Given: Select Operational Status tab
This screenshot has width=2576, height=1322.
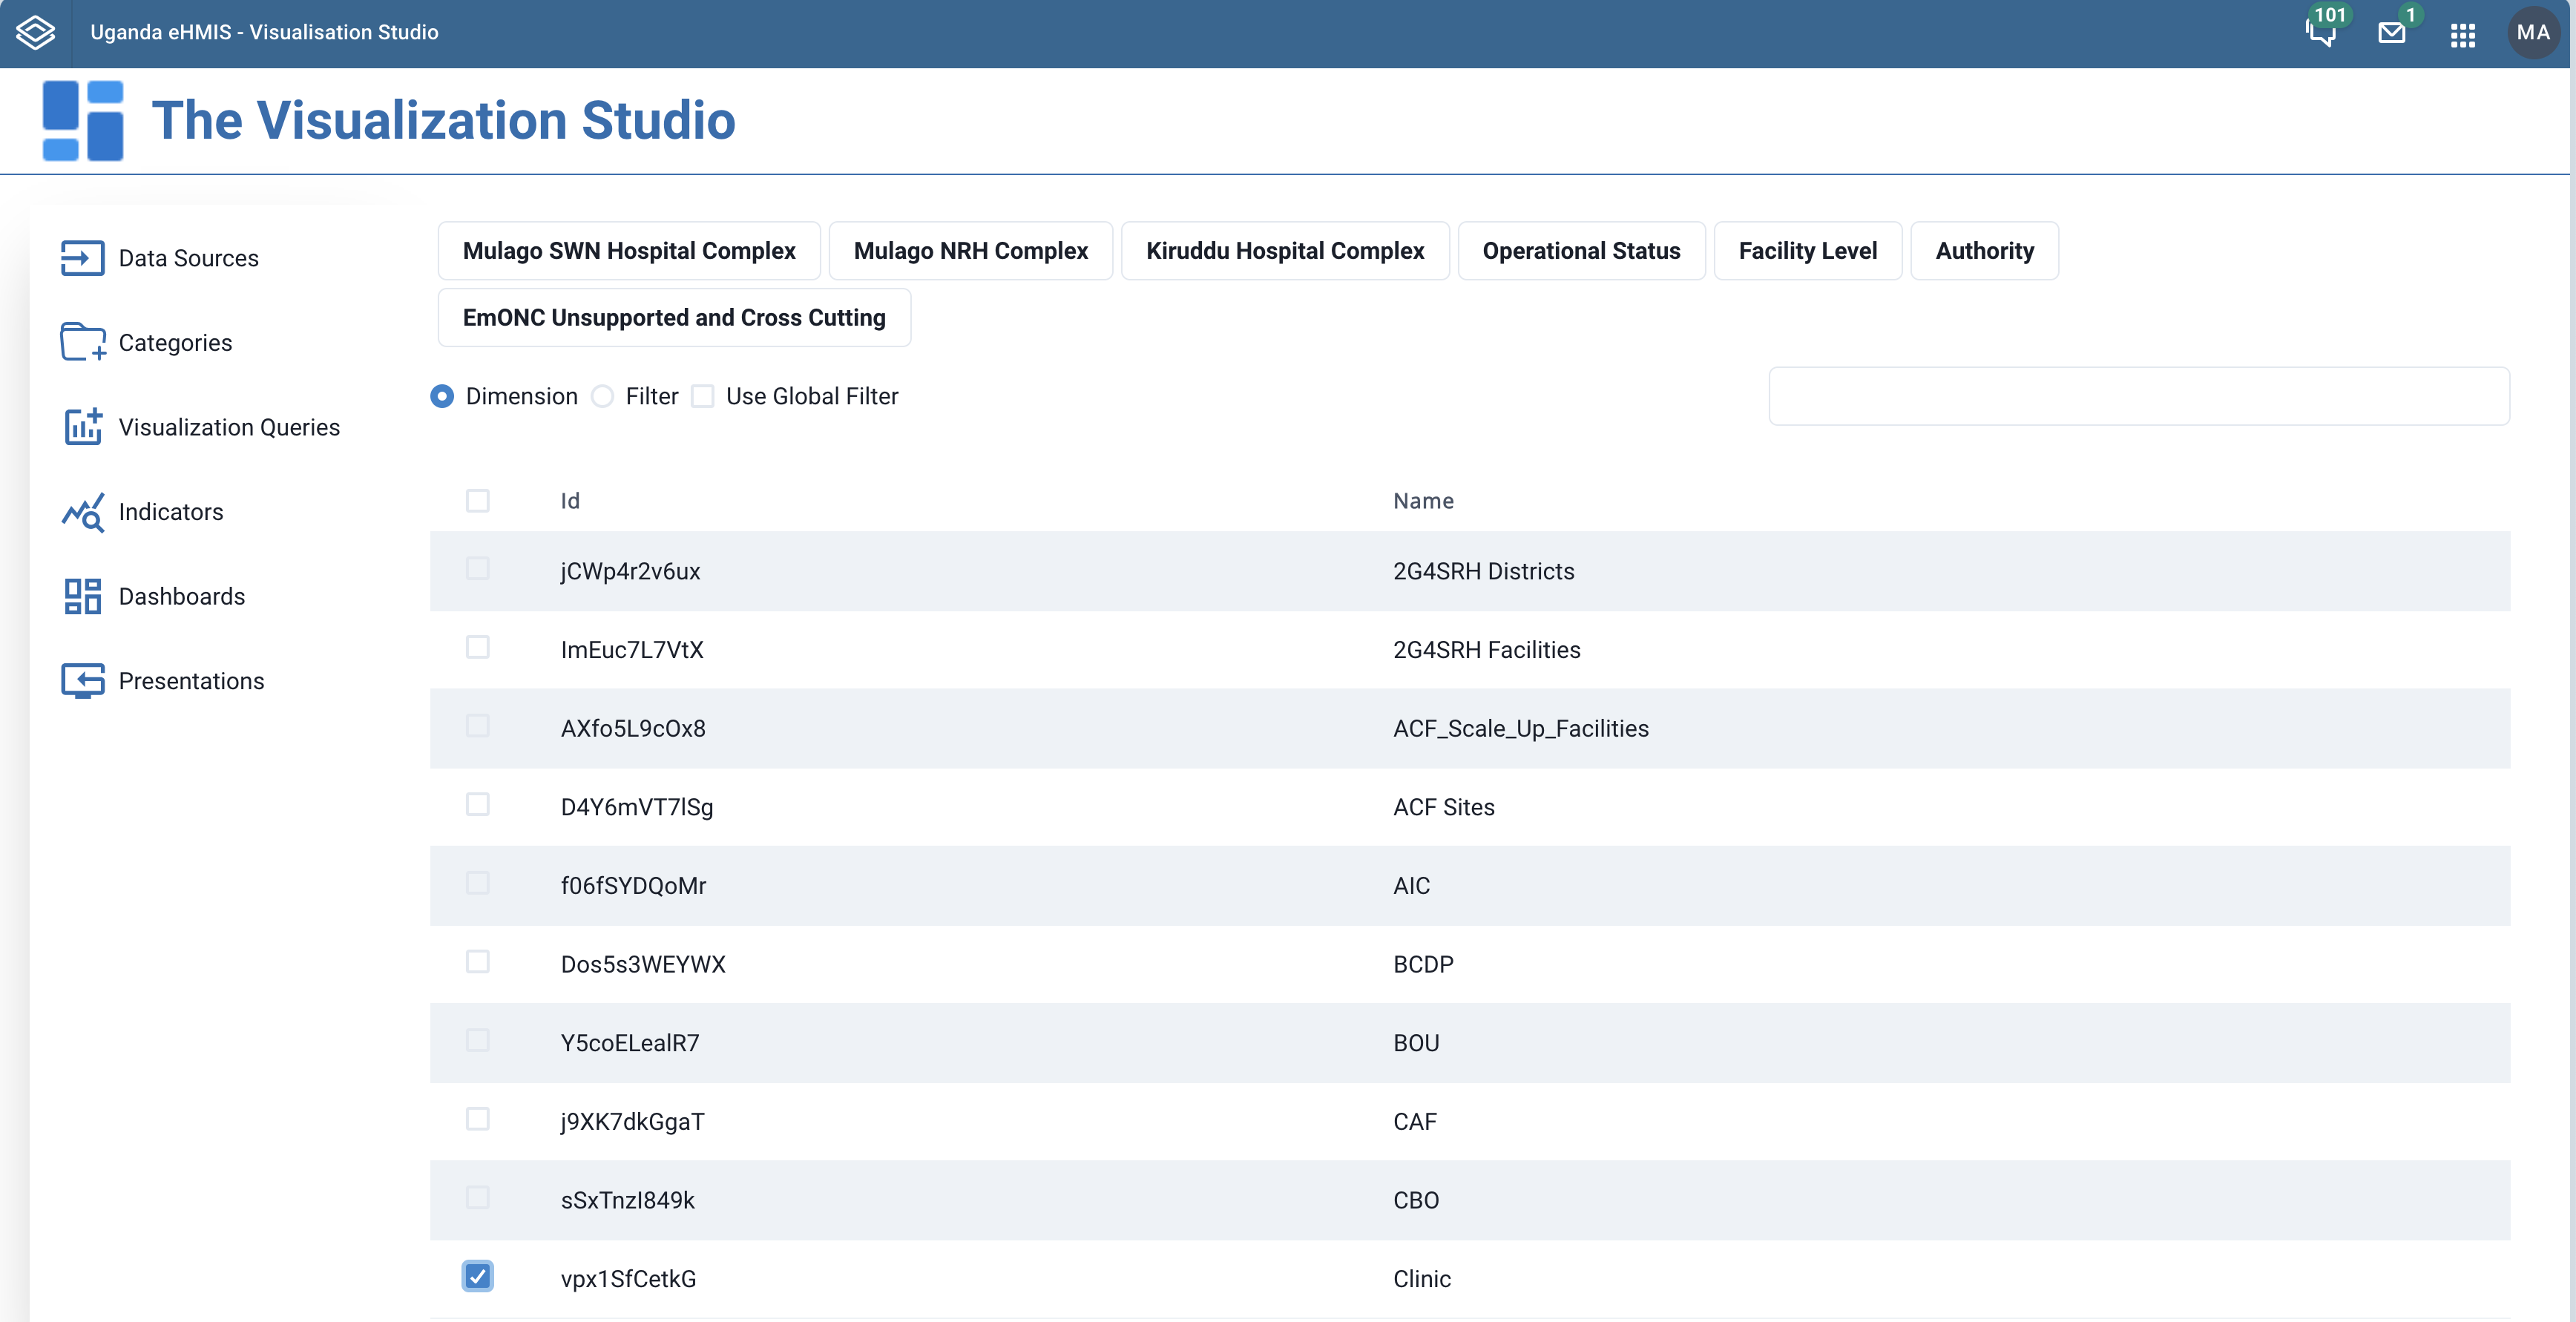Looking at the screenshot, I should click(1581, 251).
